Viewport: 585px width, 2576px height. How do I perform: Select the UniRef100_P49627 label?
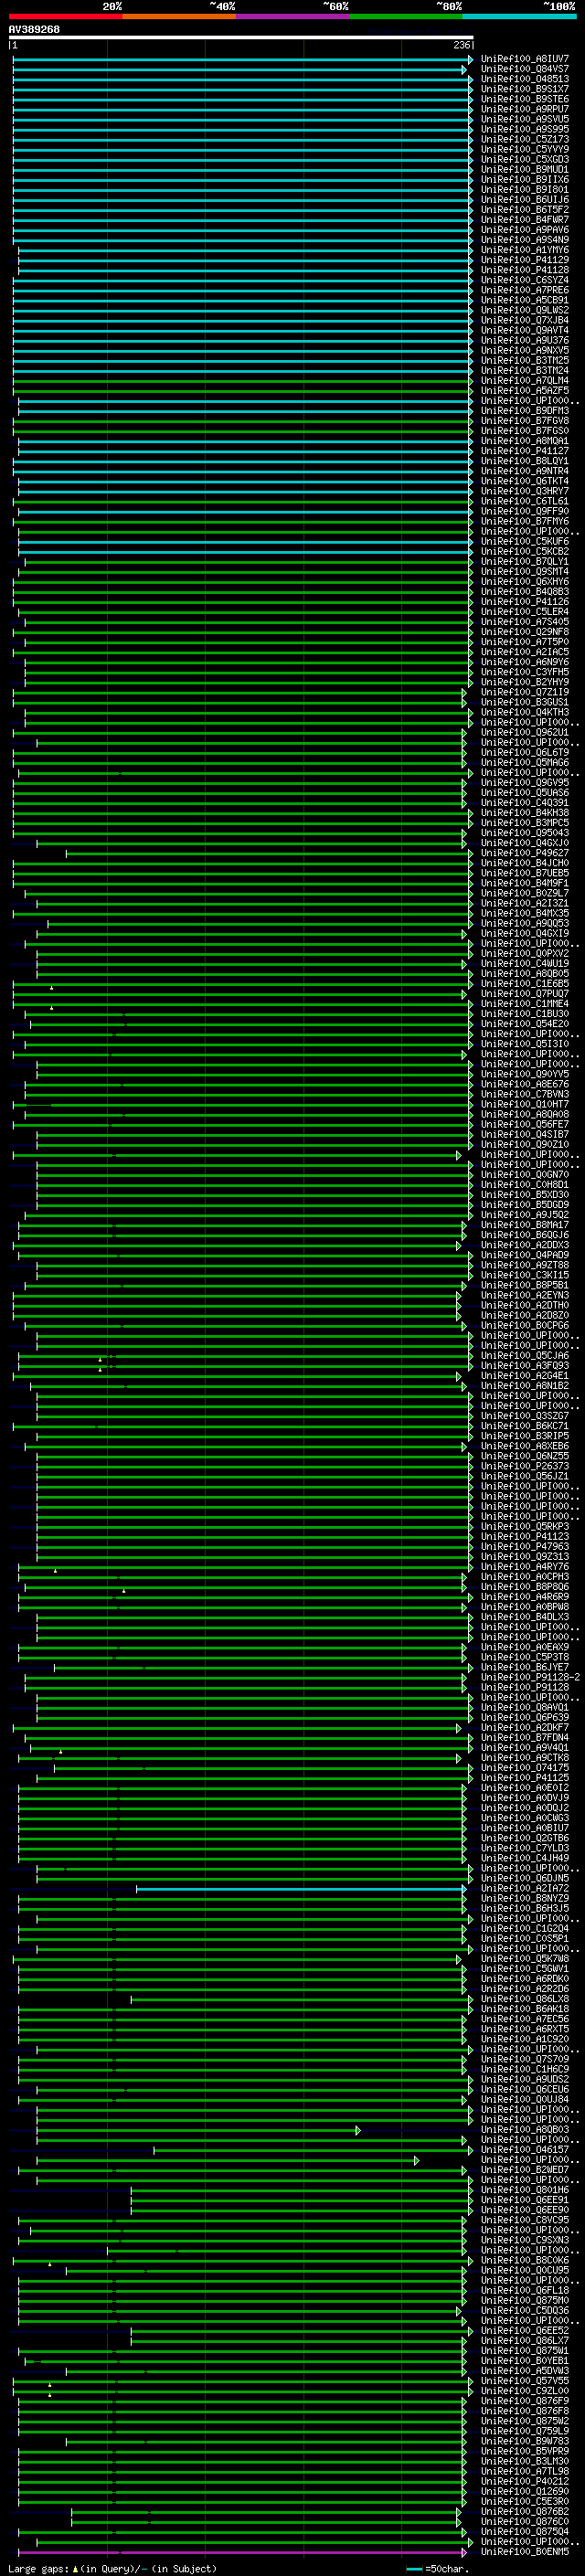click(x=525, y=853)
